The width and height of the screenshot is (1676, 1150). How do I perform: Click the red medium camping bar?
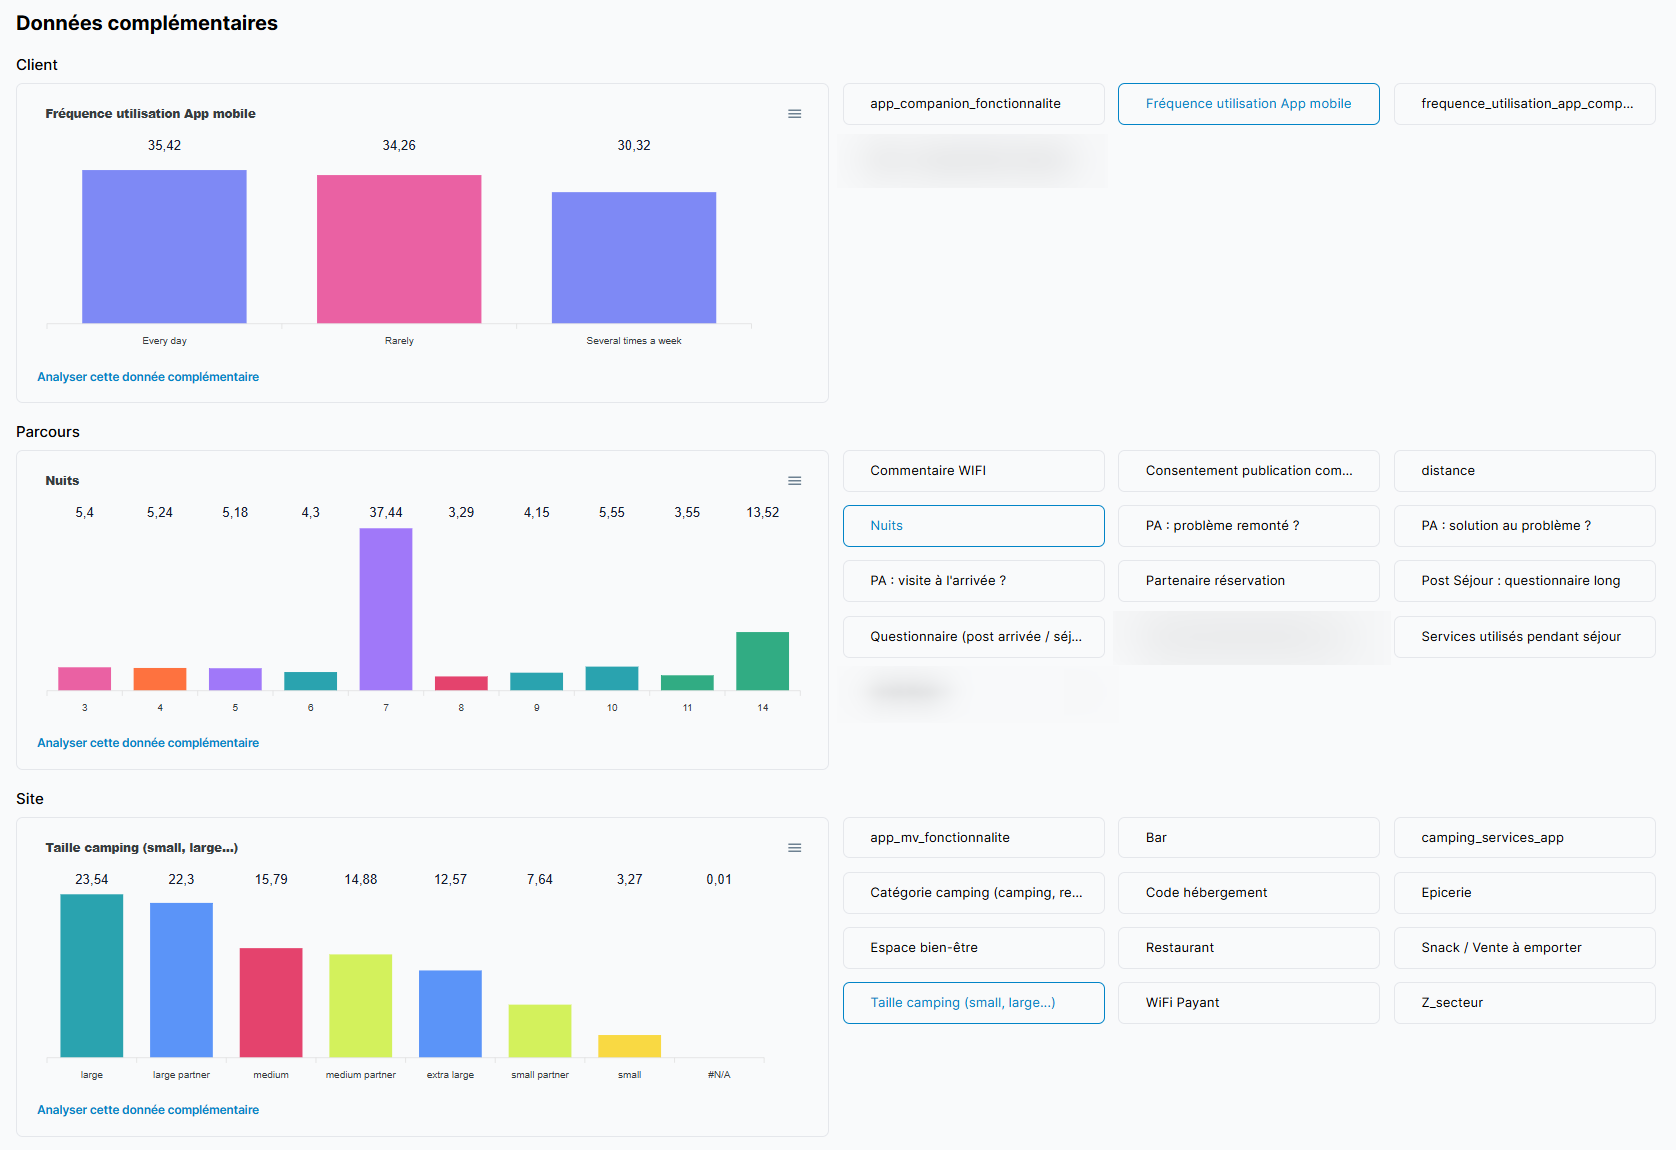[x=271, y=1002]
